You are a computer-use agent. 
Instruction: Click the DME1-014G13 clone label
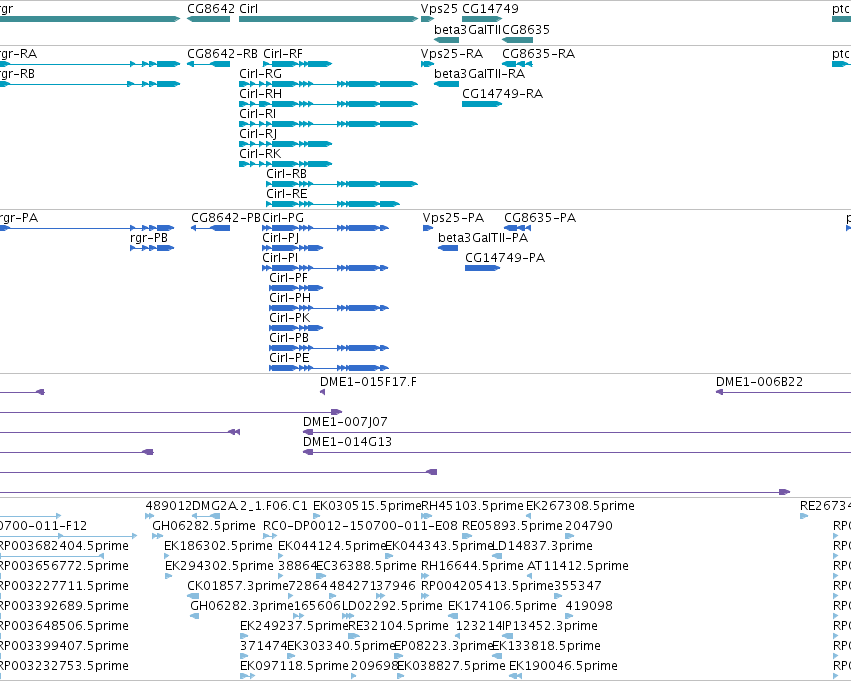[x=347, y=442]
